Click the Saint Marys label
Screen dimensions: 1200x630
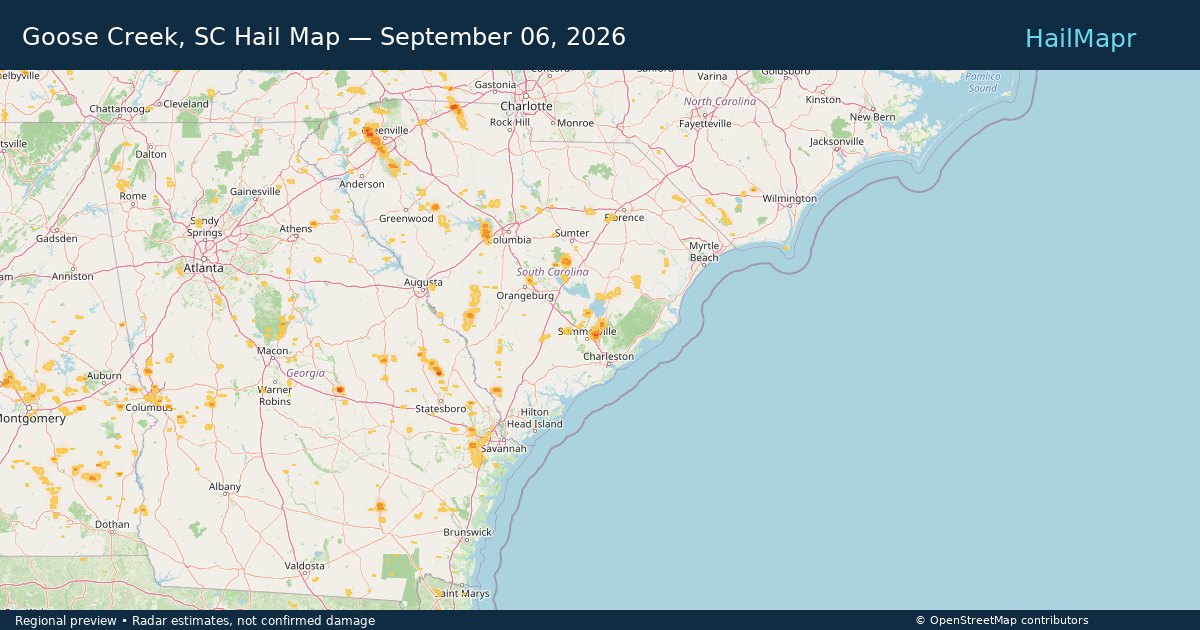click(x=461, y=593)
